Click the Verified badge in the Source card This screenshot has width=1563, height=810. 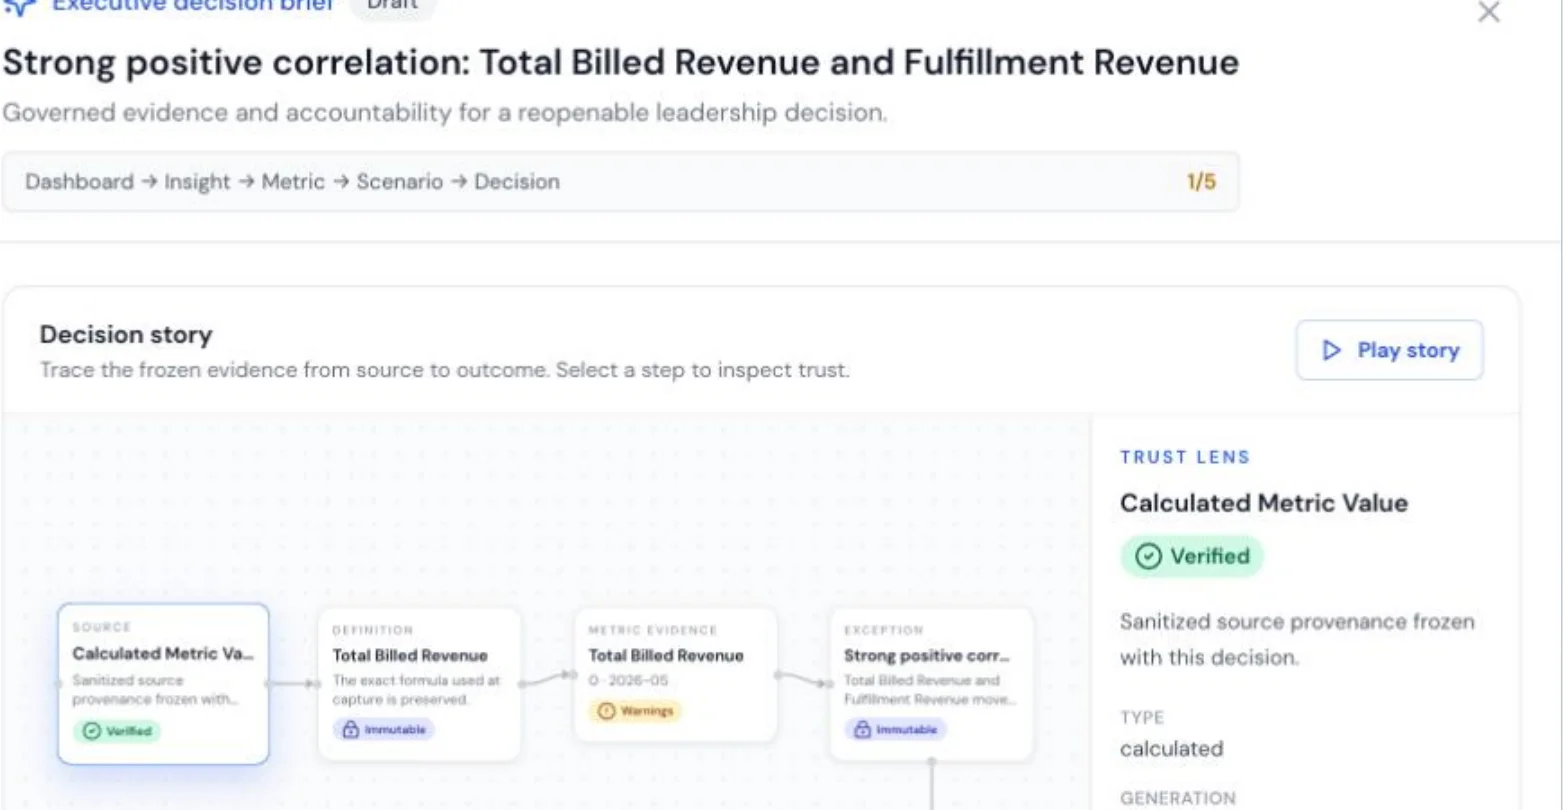(x=116, y=731)
